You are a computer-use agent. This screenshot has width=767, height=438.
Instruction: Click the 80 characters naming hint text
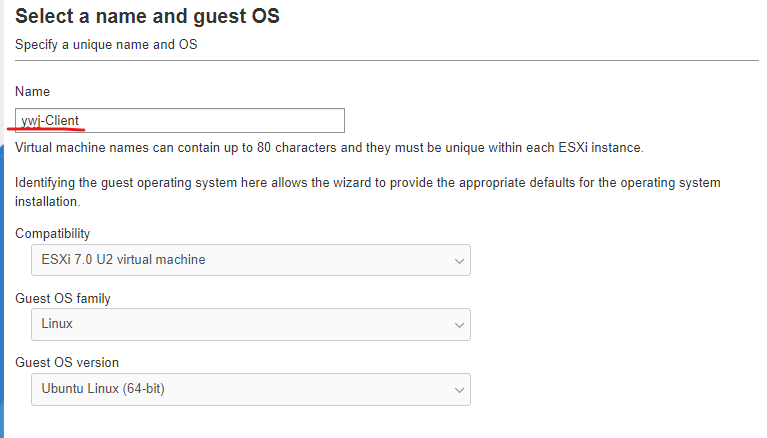[329, 147]
